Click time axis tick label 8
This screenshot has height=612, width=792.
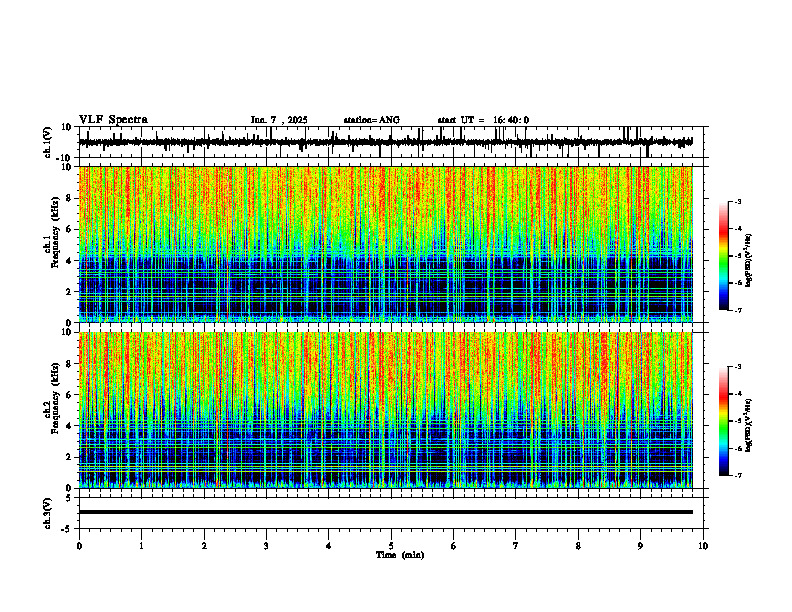[578, 546]
